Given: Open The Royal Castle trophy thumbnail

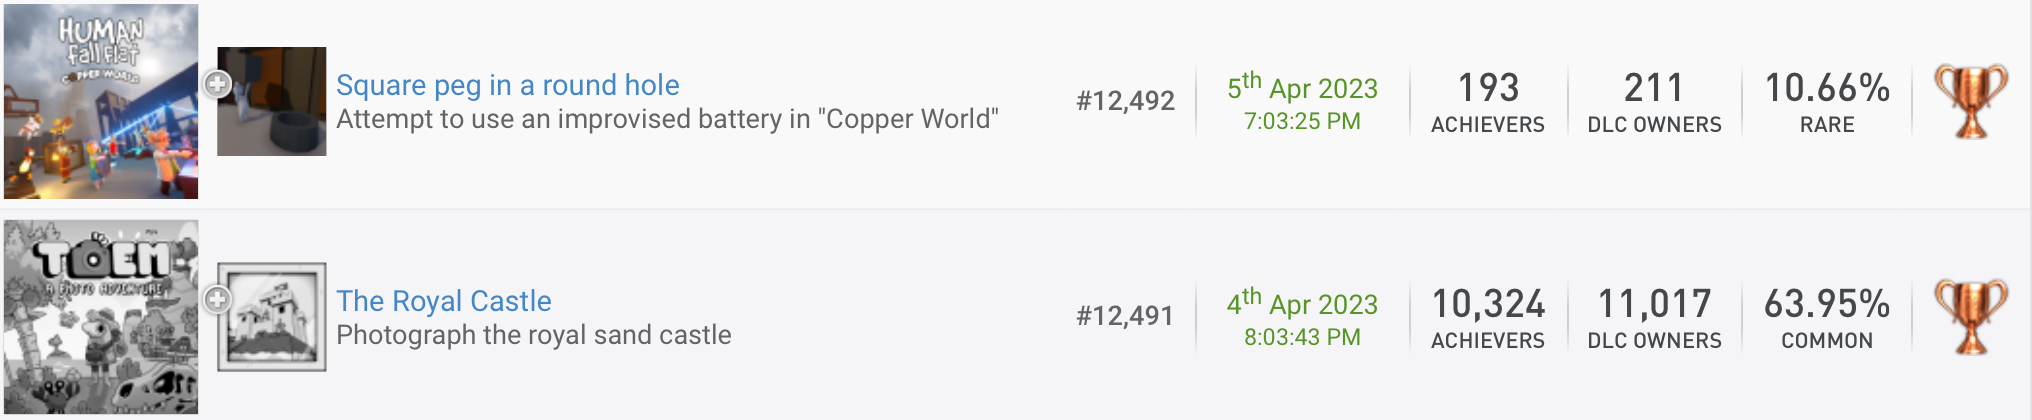Looking at the screenshot, I should pyautogui.click(x=272, y=317).
